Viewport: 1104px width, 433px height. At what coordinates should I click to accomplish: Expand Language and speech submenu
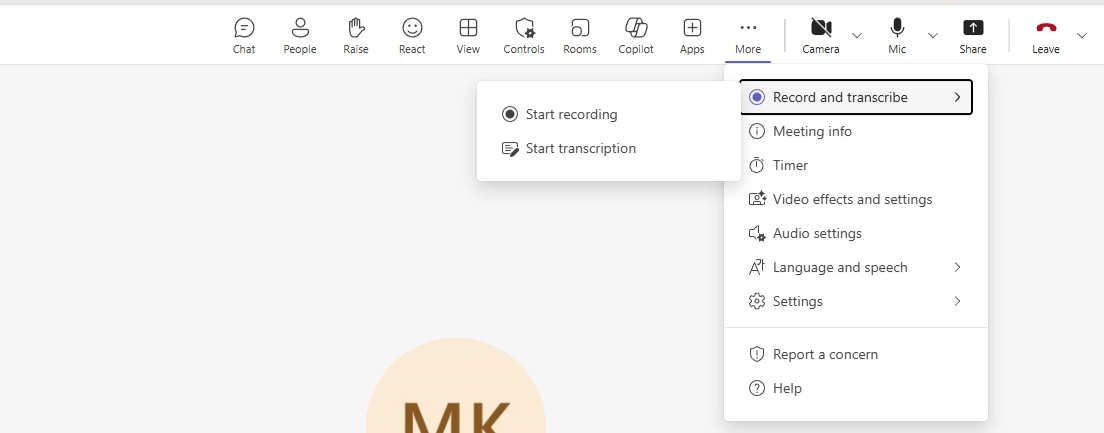pos(856,268)
